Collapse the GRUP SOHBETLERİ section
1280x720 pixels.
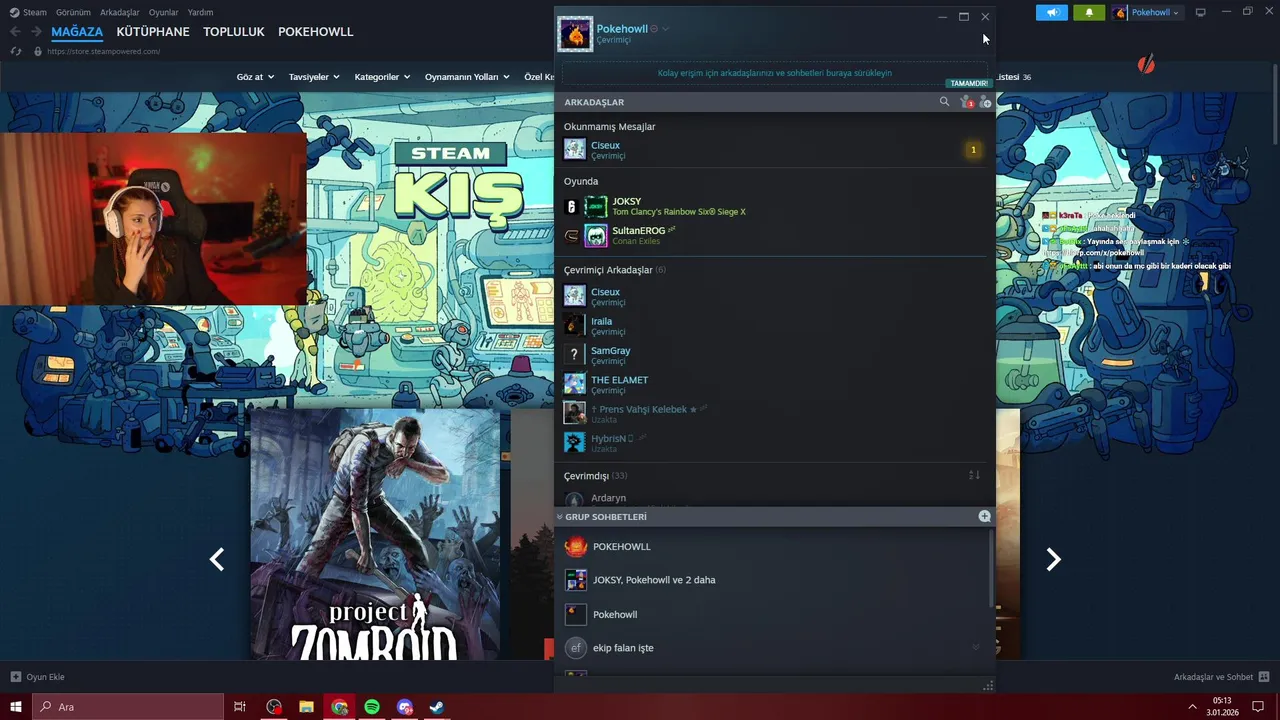[x=560, y=517]
